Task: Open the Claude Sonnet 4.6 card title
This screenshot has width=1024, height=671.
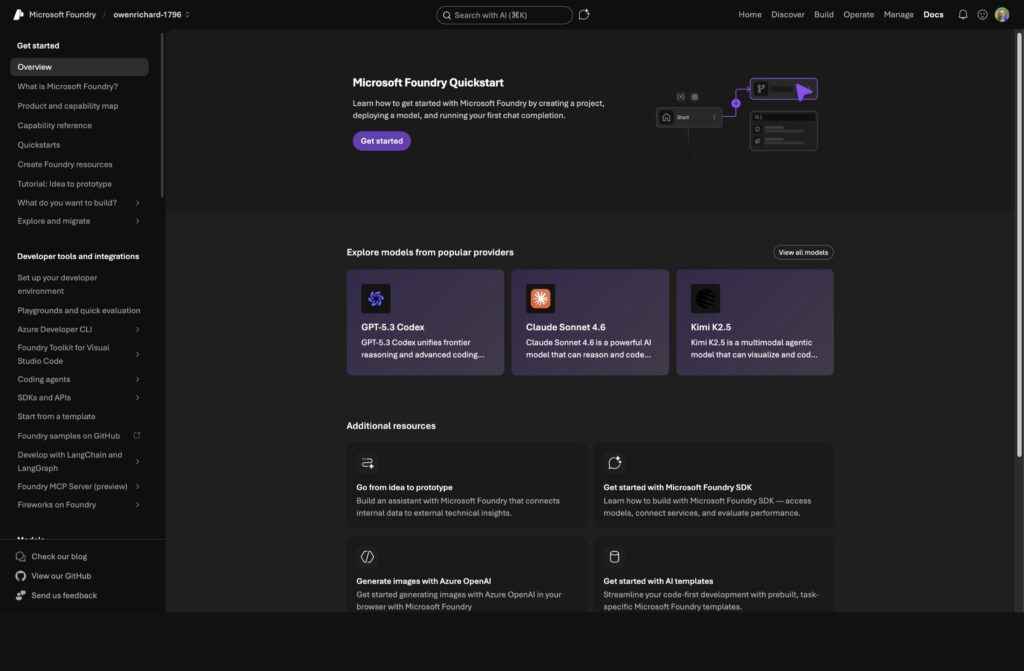Action: (x=566, y=327)
